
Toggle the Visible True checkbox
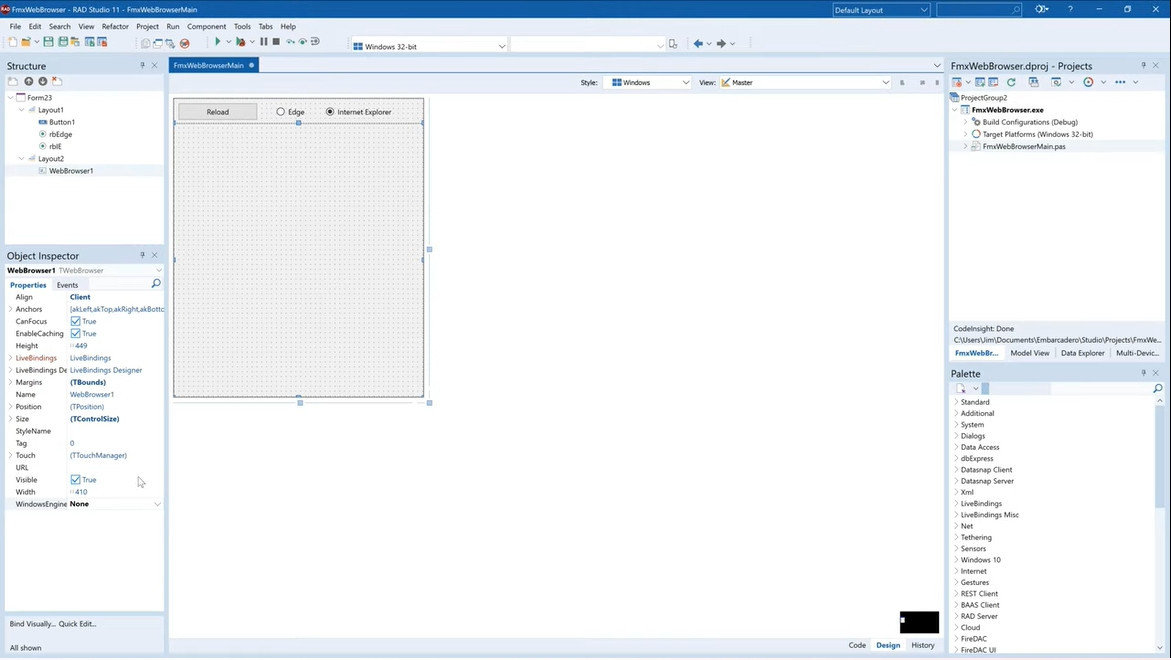click(75, 479)
